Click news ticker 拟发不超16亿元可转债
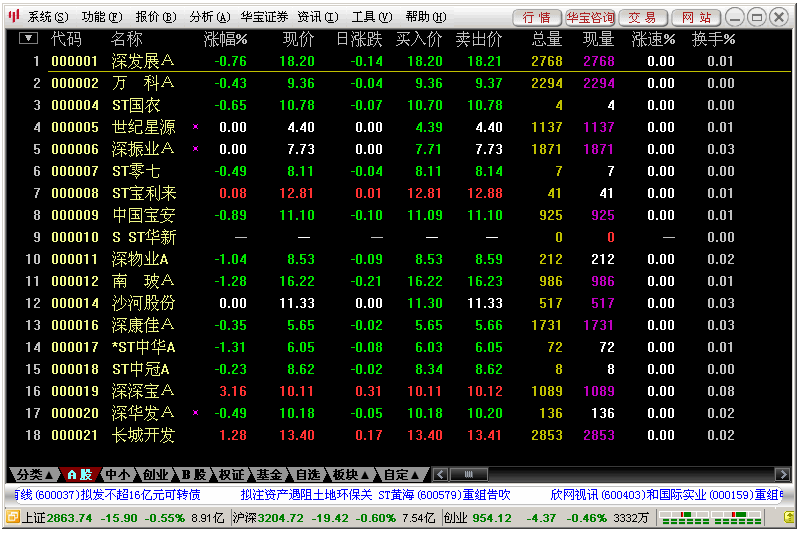The image size is (800, 533). point(140,495)
